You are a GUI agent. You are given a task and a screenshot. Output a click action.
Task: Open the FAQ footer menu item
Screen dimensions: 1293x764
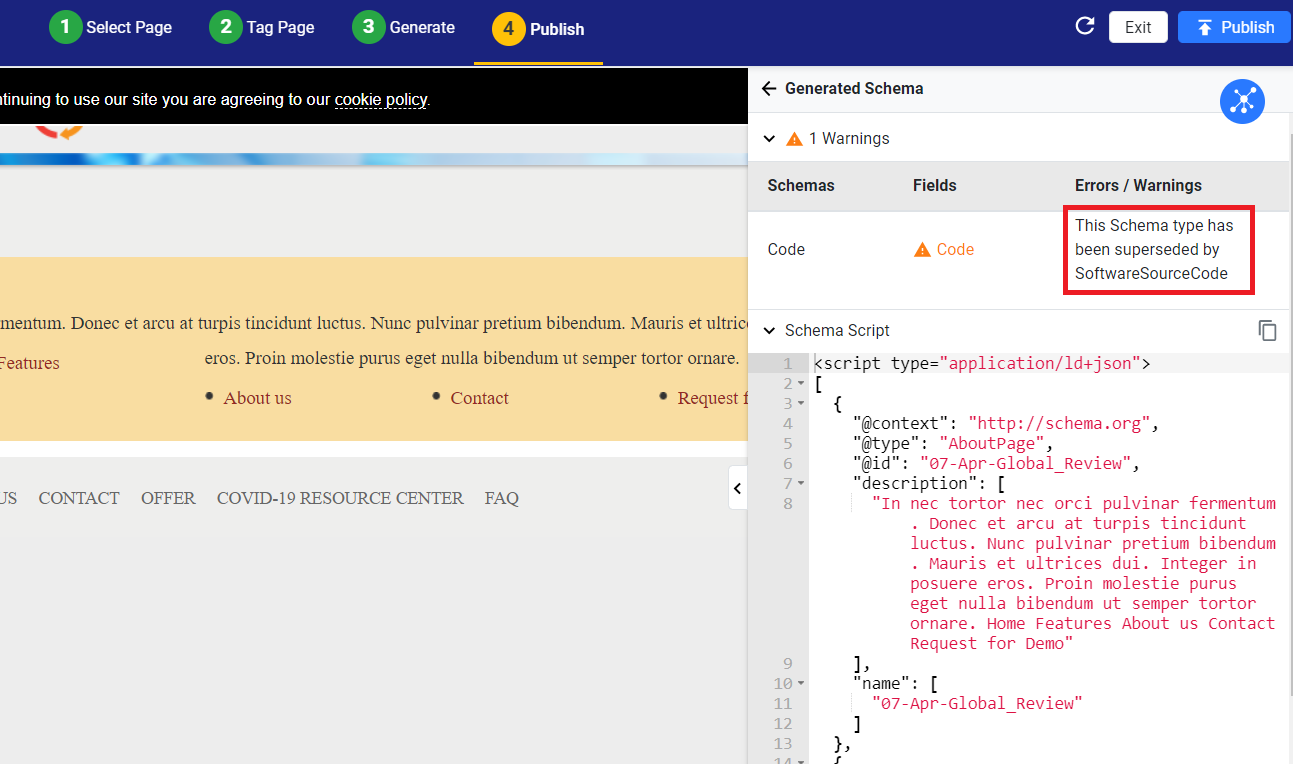pos(502,498)
